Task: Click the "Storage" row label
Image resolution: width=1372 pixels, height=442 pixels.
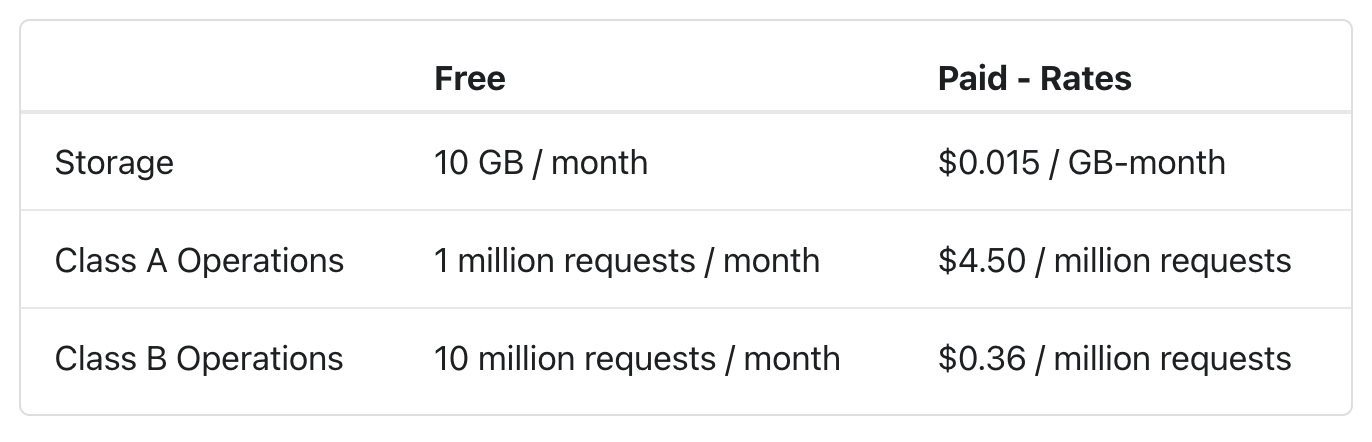Action: coord(114,162)
